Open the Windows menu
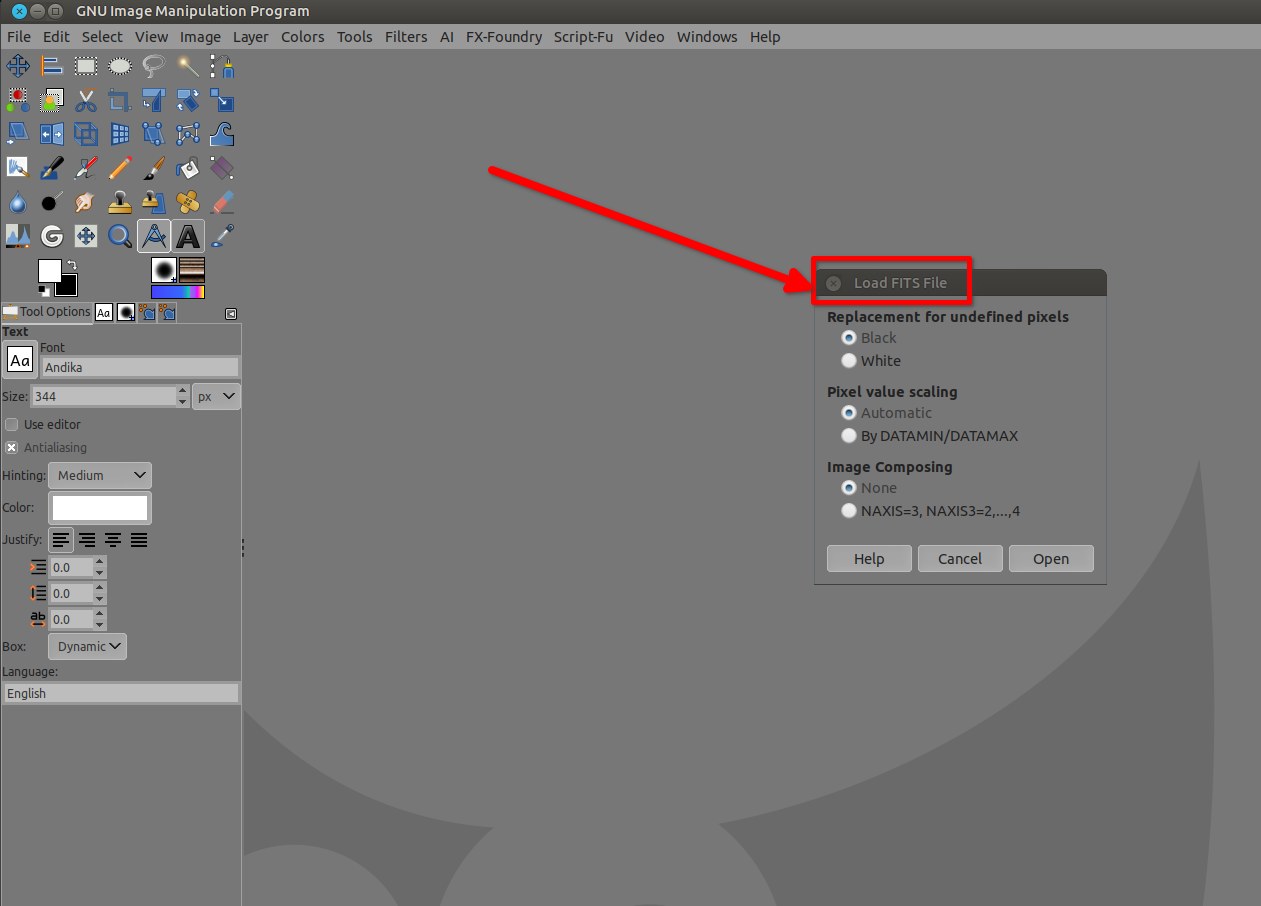 click(707, 37)
